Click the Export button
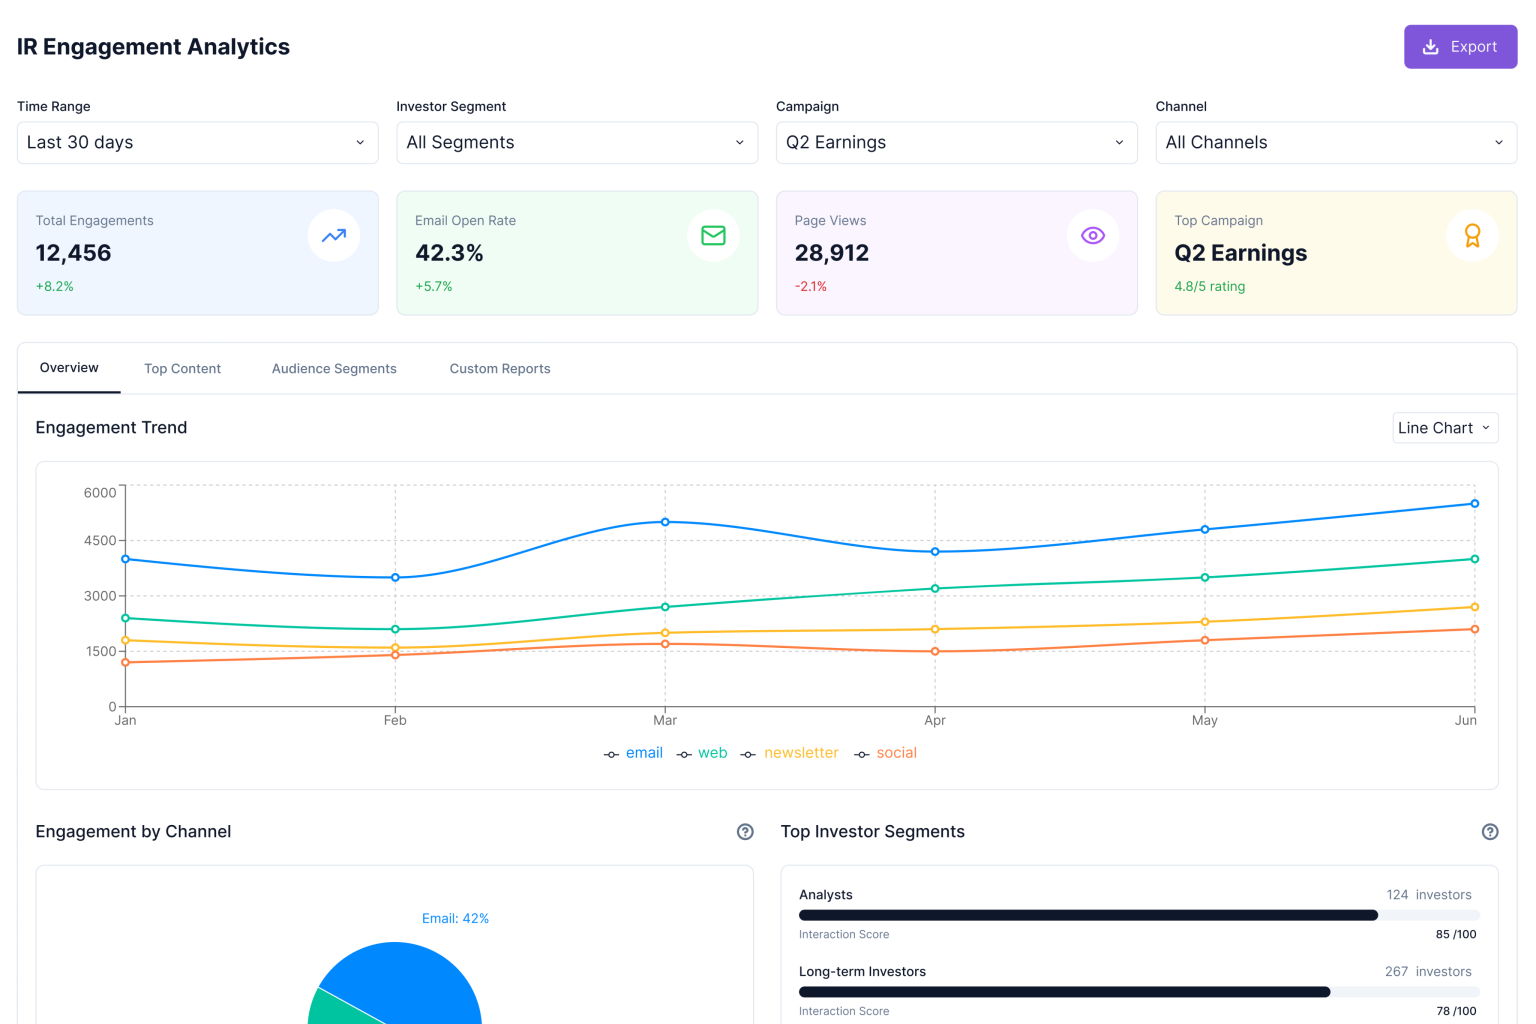 point(1460,46)
